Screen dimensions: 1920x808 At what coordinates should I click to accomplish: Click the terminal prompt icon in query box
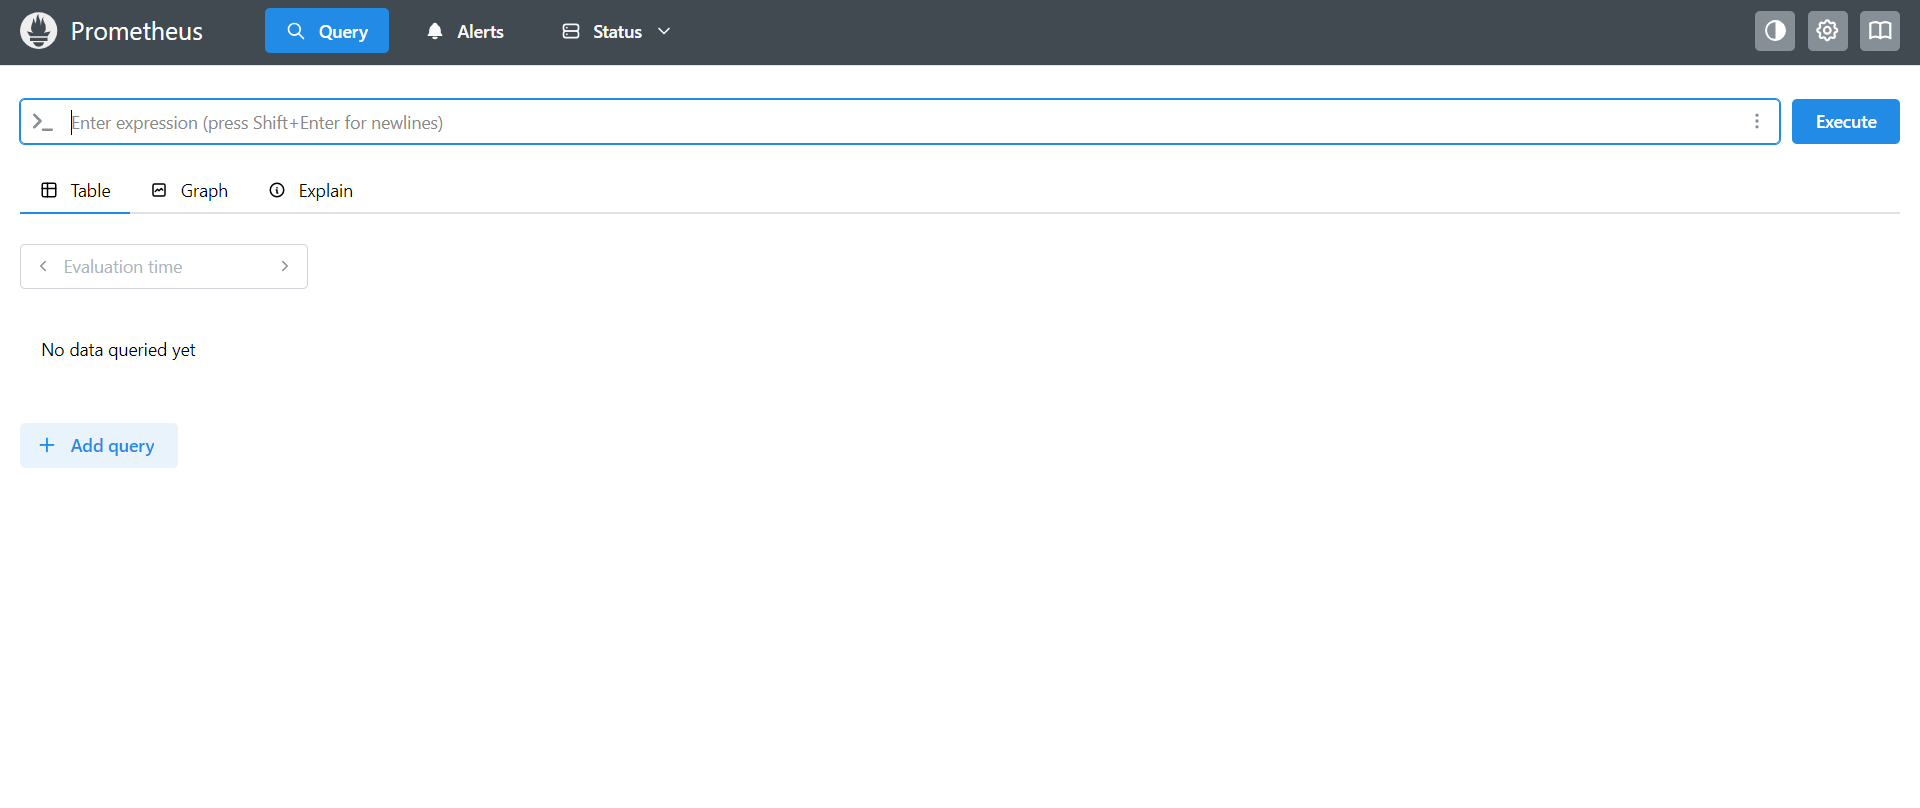click(42, 122)
